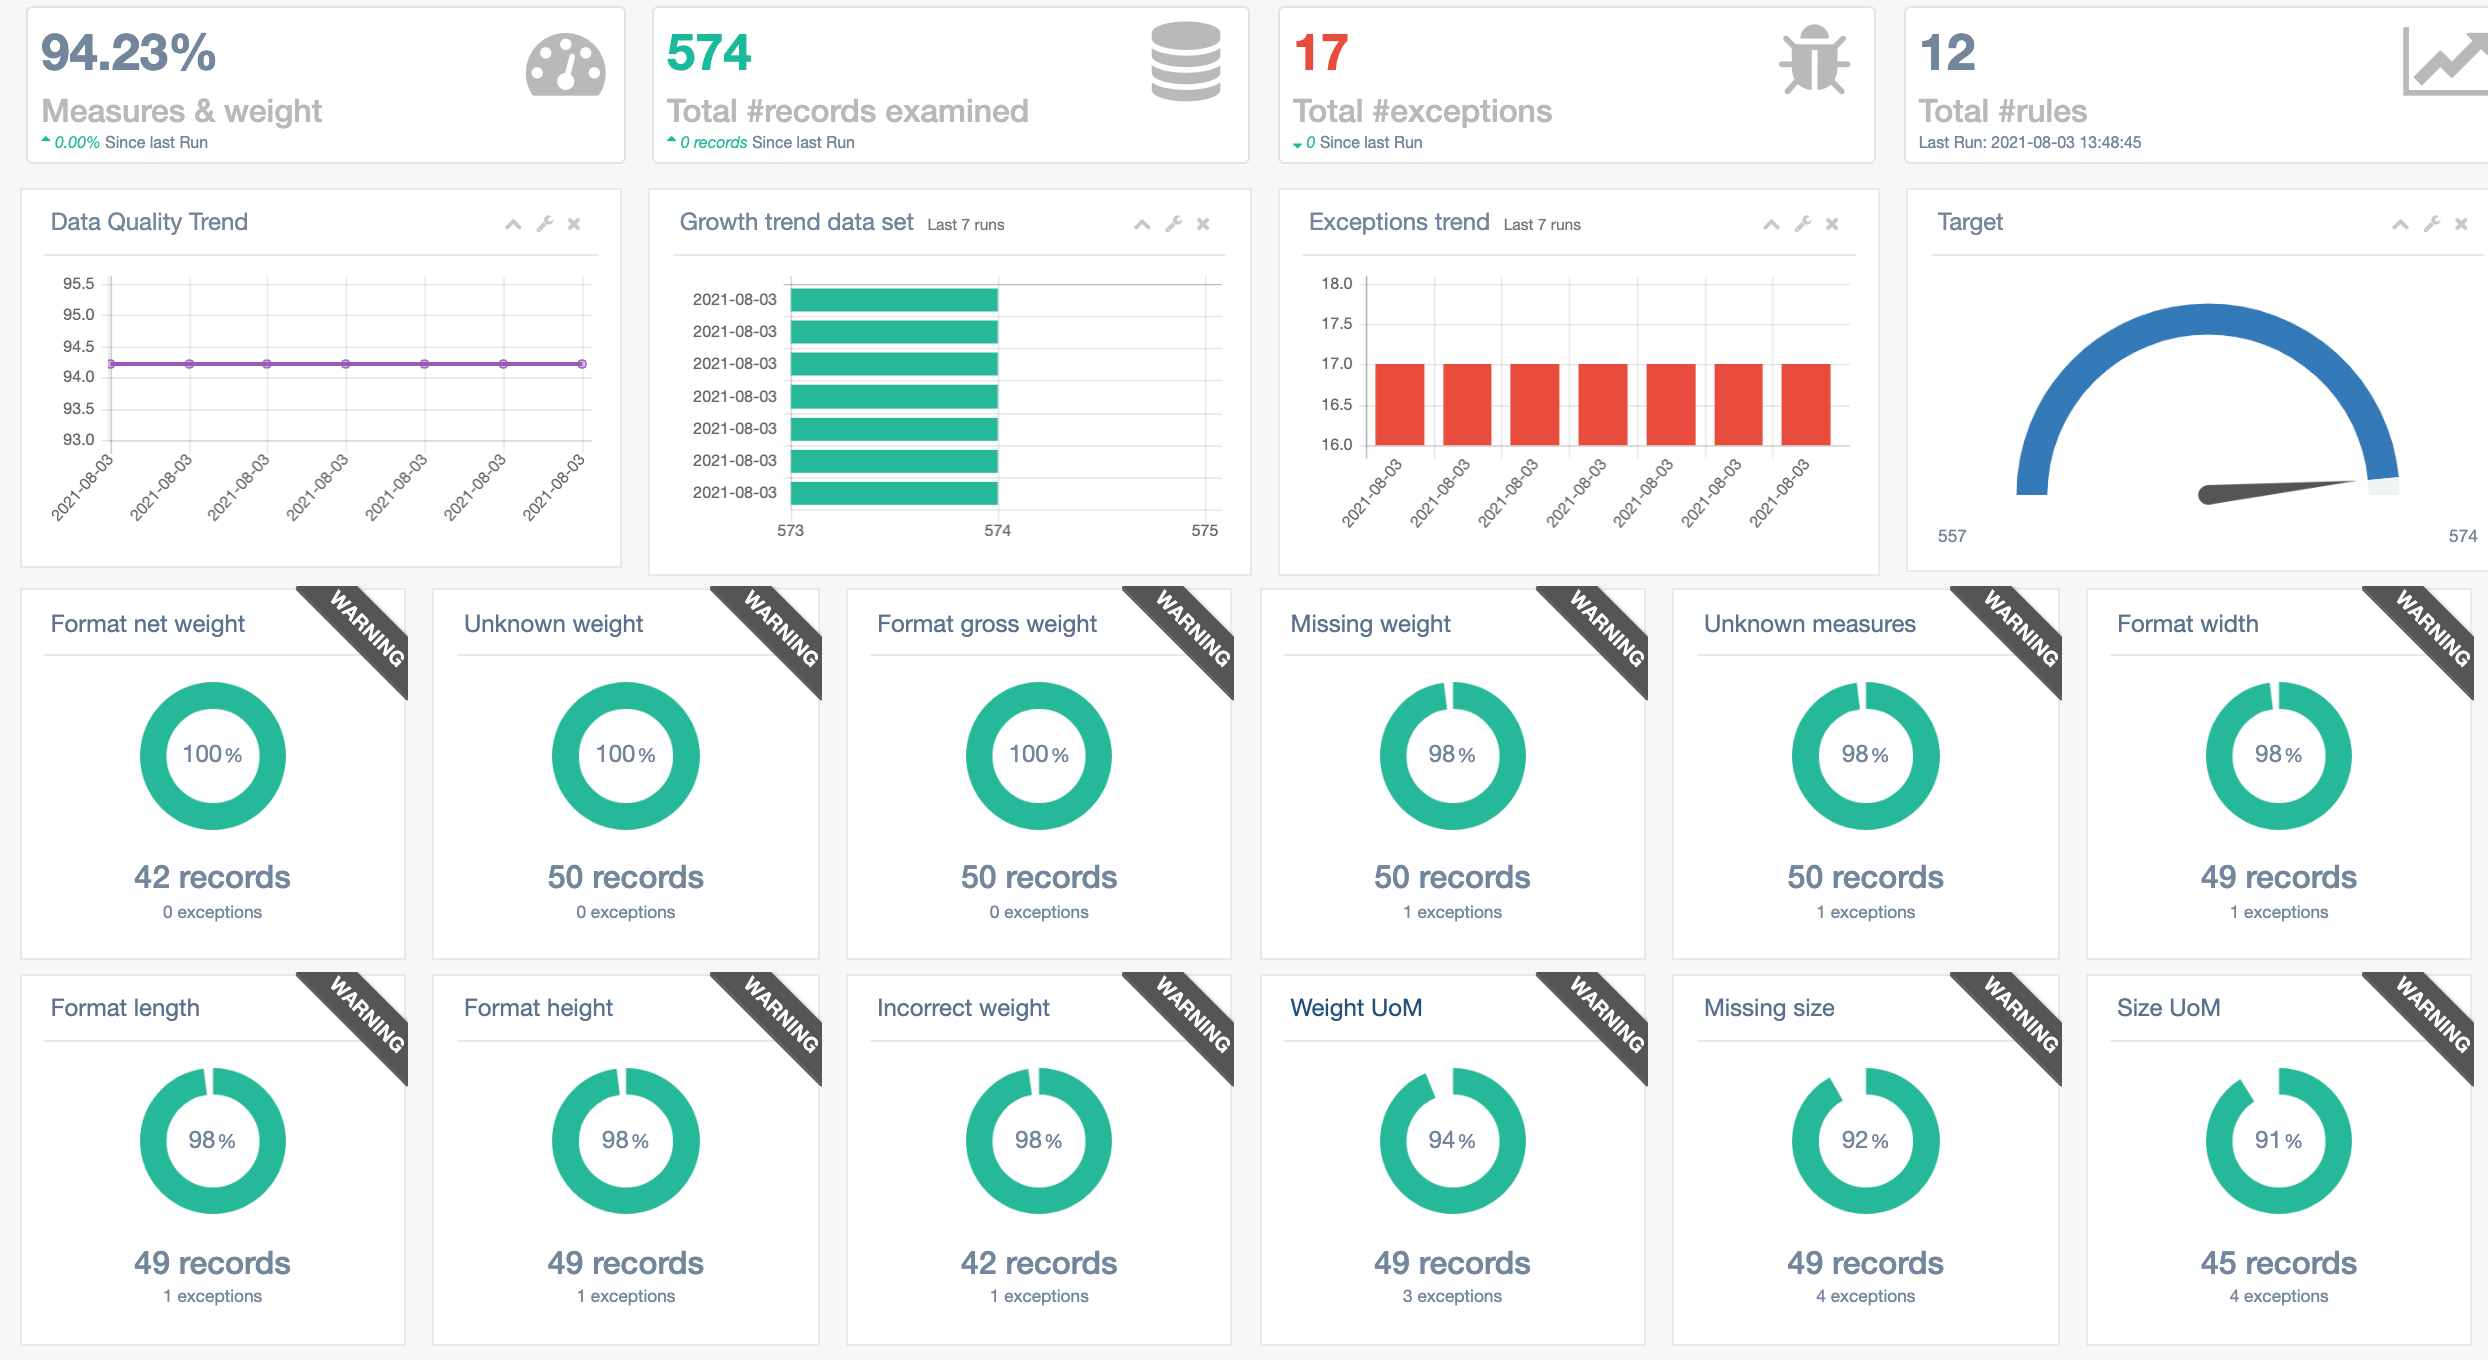Click first red bar in Exceptions trend

(1399, 404)
